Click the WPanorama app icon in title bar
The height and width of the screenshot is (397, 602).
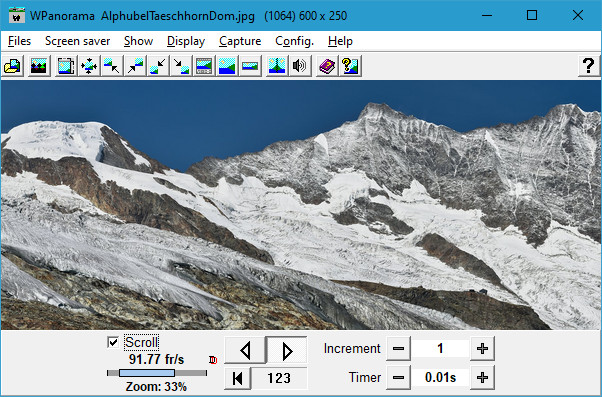point(17,15)
